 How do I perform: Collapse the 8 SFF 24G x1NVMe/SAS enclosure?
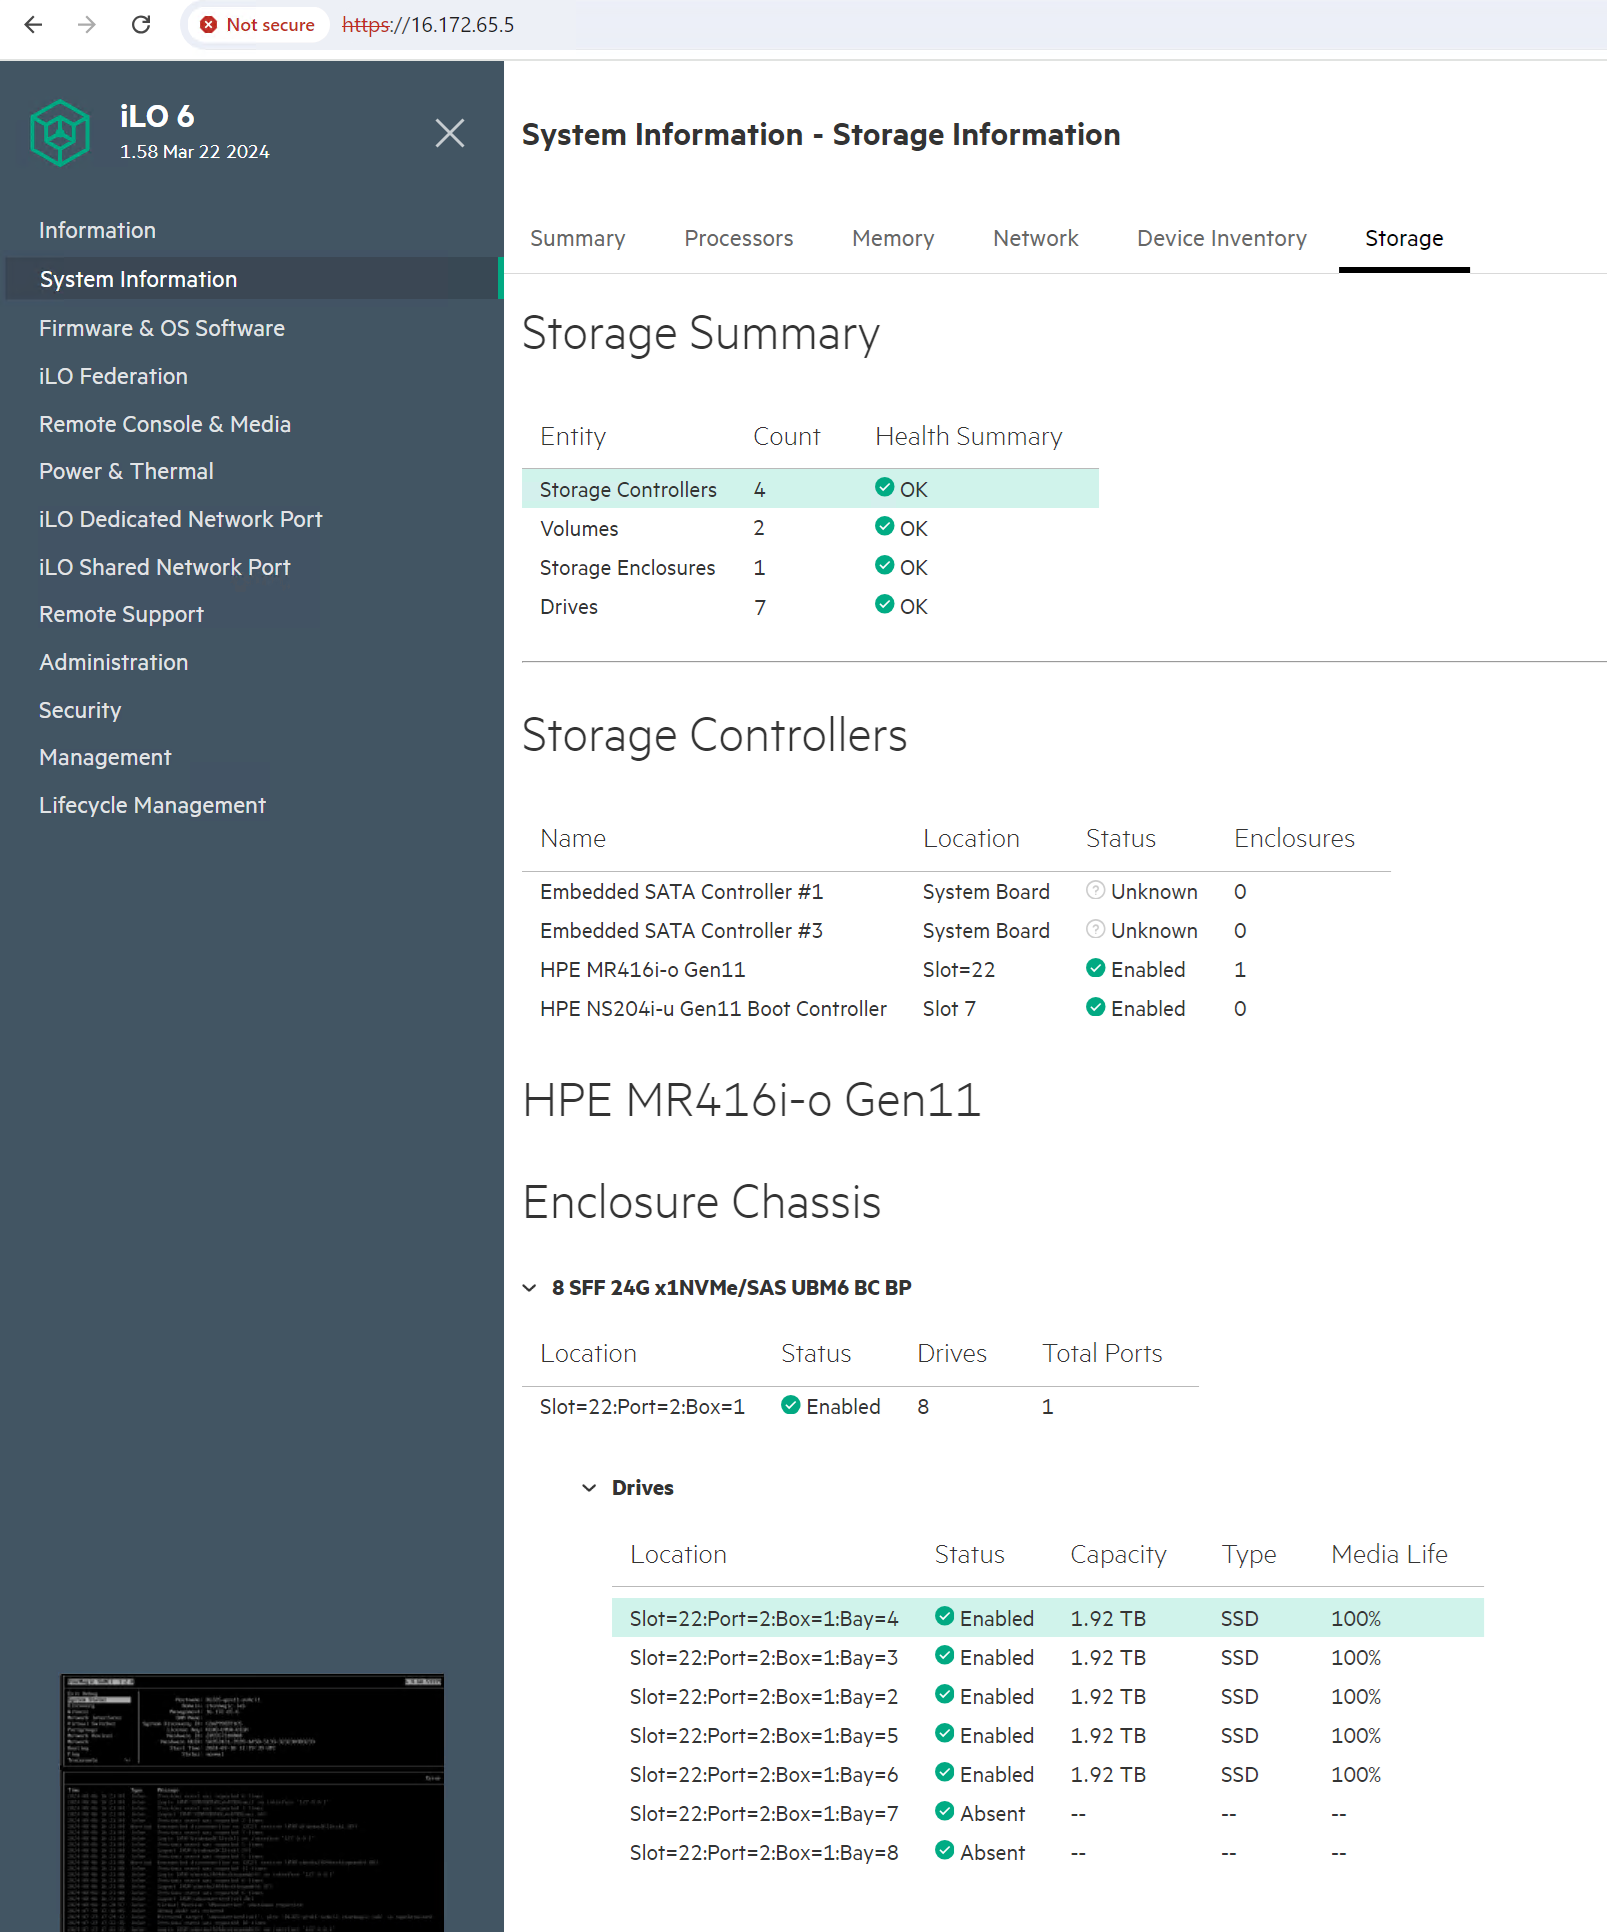pos(530,1287)
